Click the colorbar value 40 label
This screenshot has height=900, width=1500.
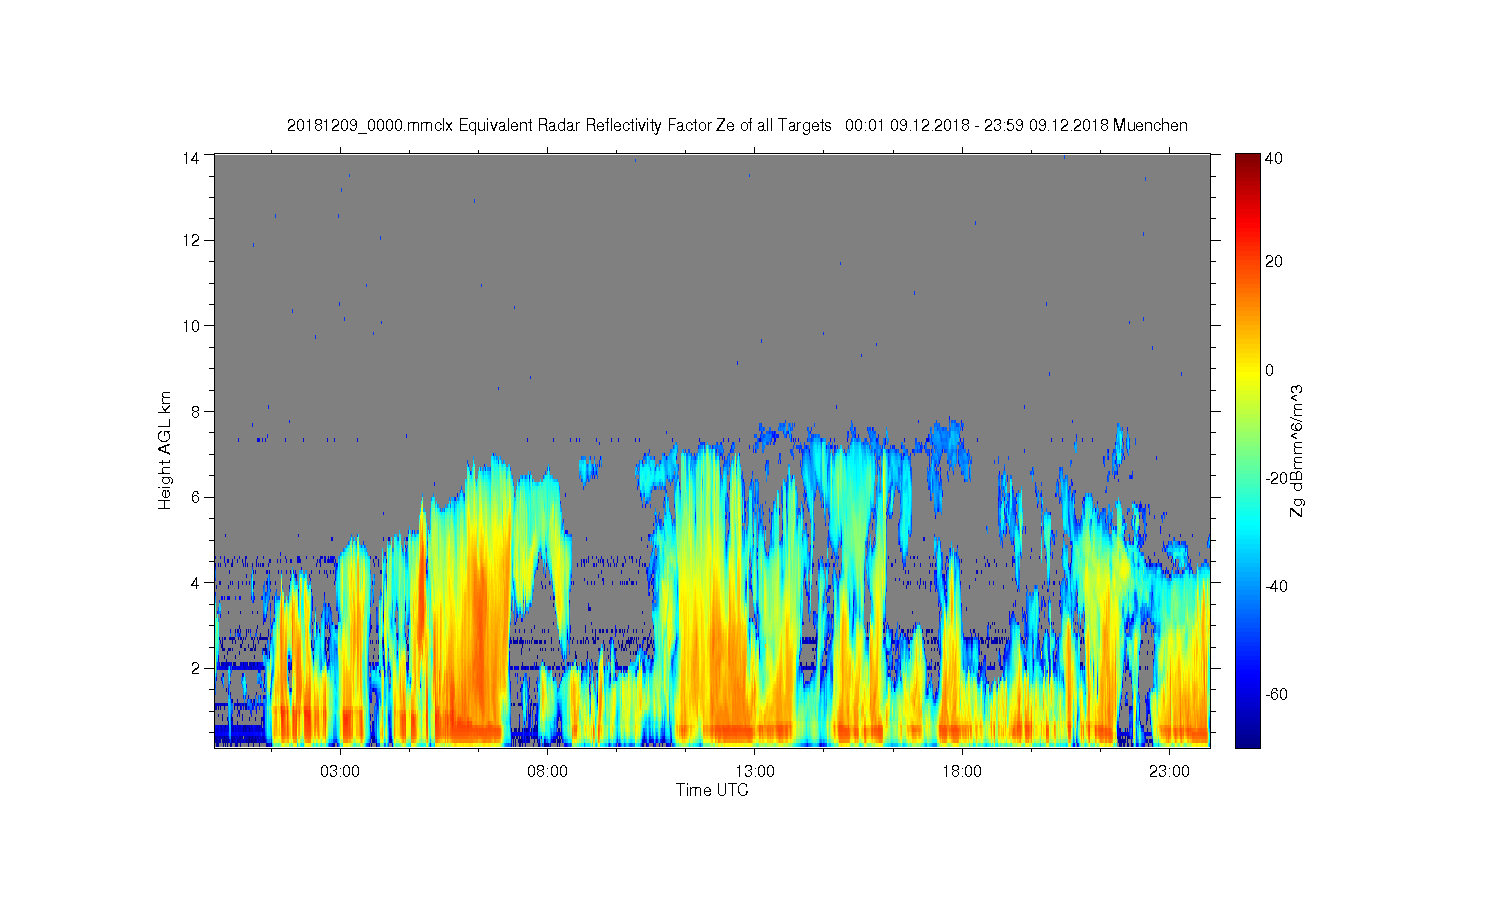(x=1274, y=158)
